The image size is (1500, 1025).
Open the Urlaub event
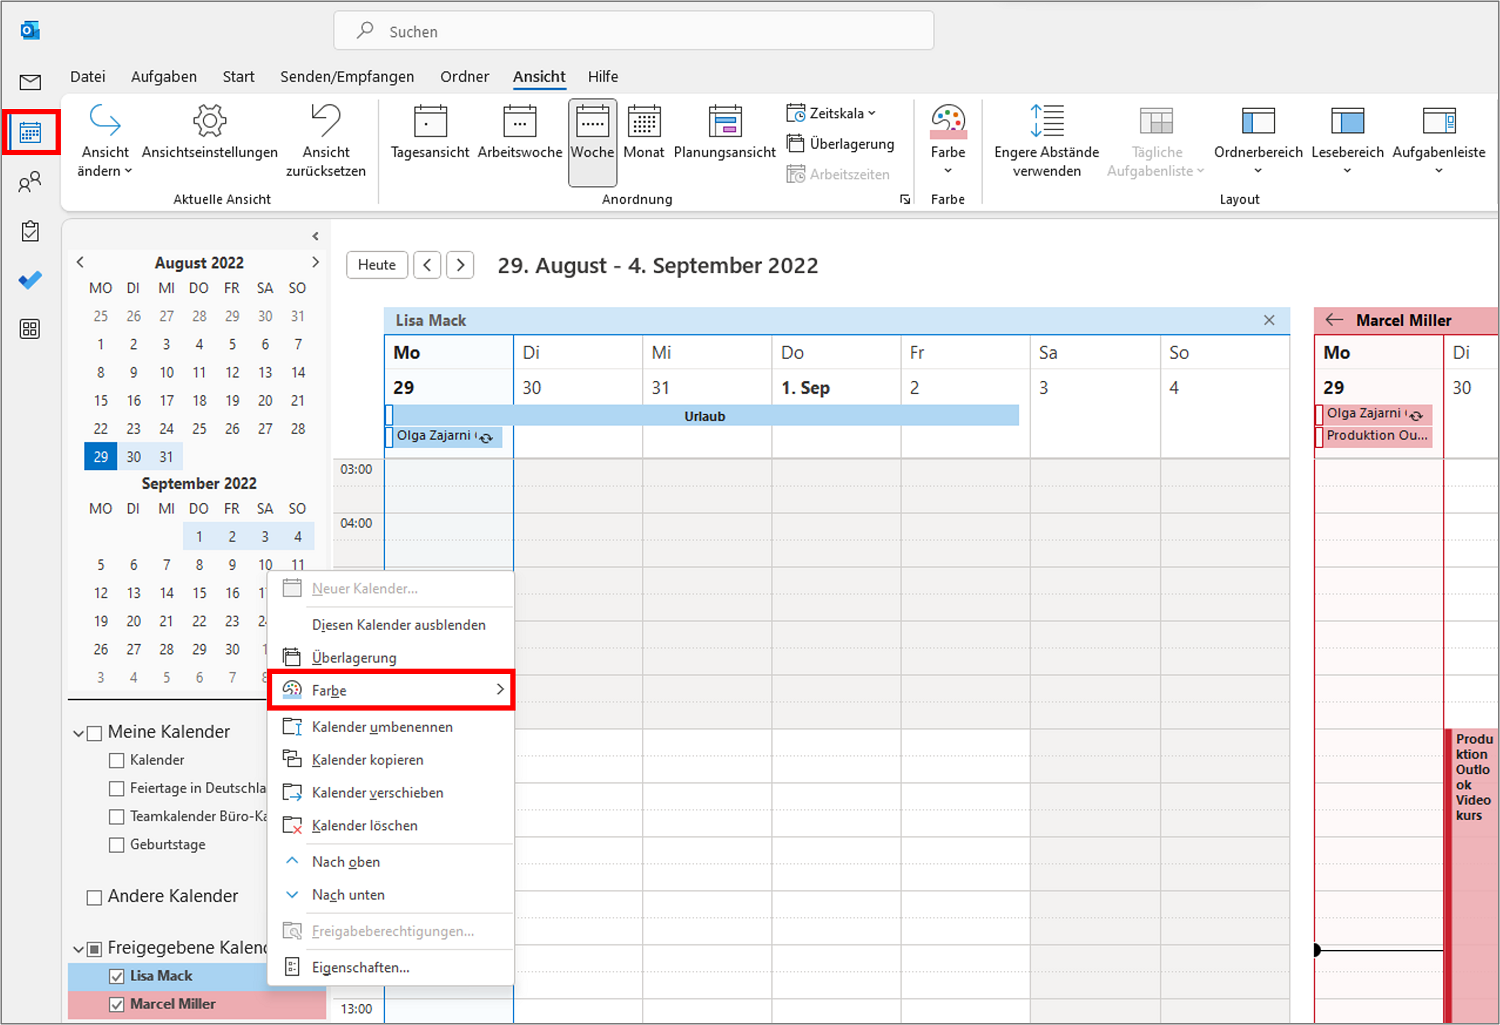click(x=704, y=416)
